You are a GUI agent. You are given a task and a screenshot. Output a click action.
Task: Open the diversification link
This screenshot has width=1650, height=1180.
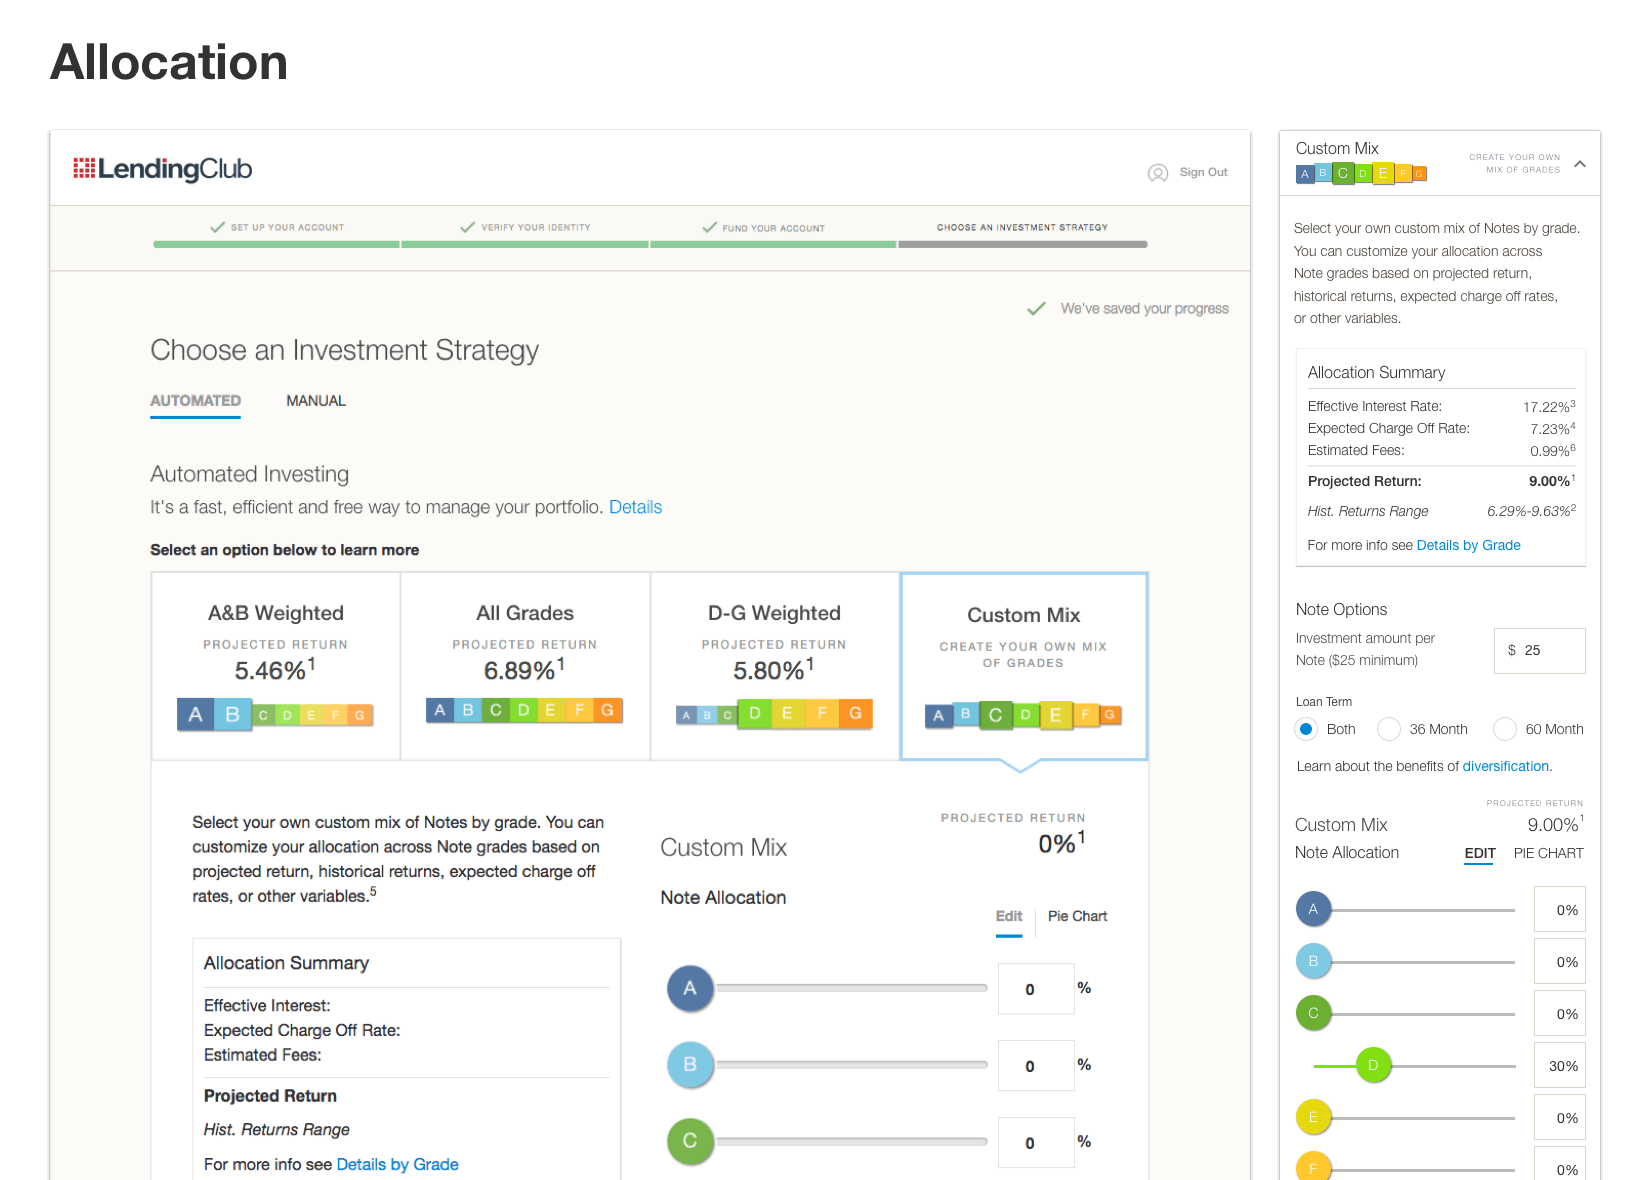pos(1505,767)
